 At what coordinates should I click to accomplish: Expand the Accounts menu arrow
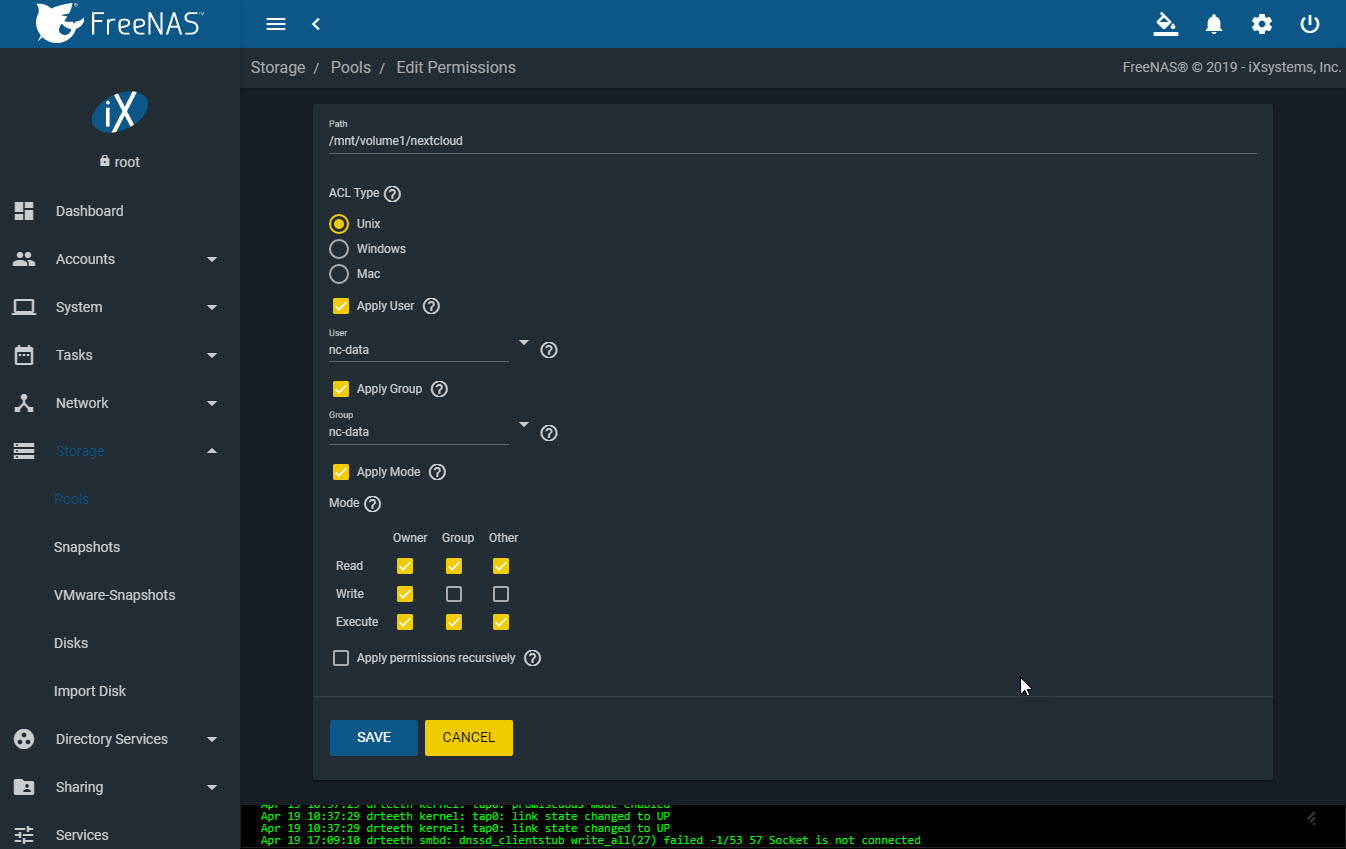[x=212, y=260]
